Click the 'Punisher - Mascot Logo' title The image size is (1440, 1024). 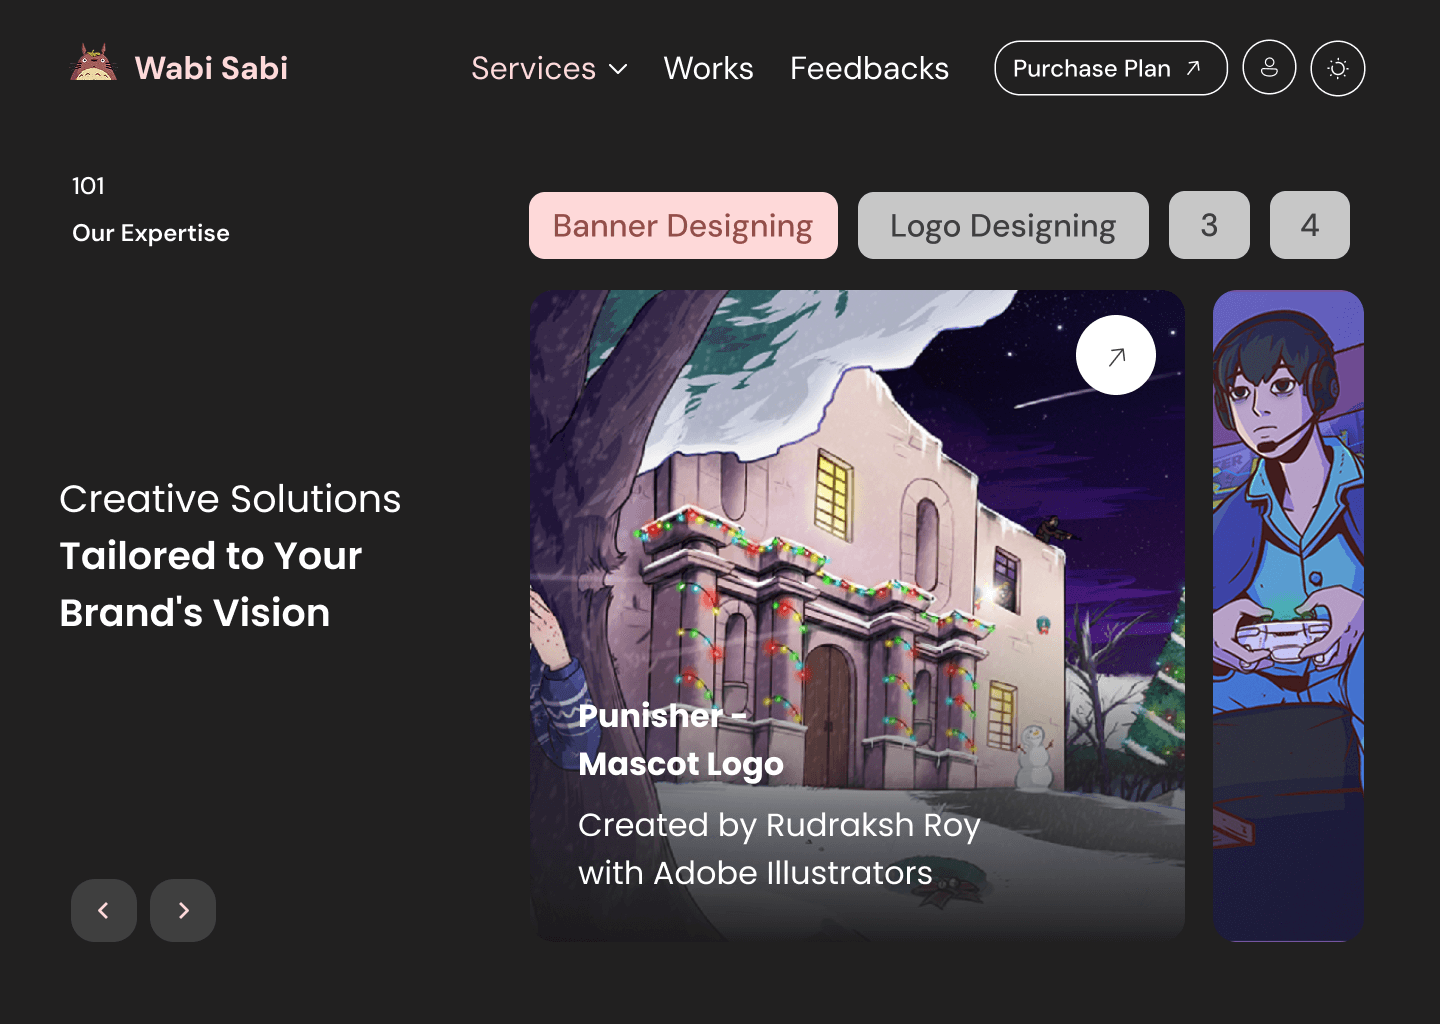[681, 740]
